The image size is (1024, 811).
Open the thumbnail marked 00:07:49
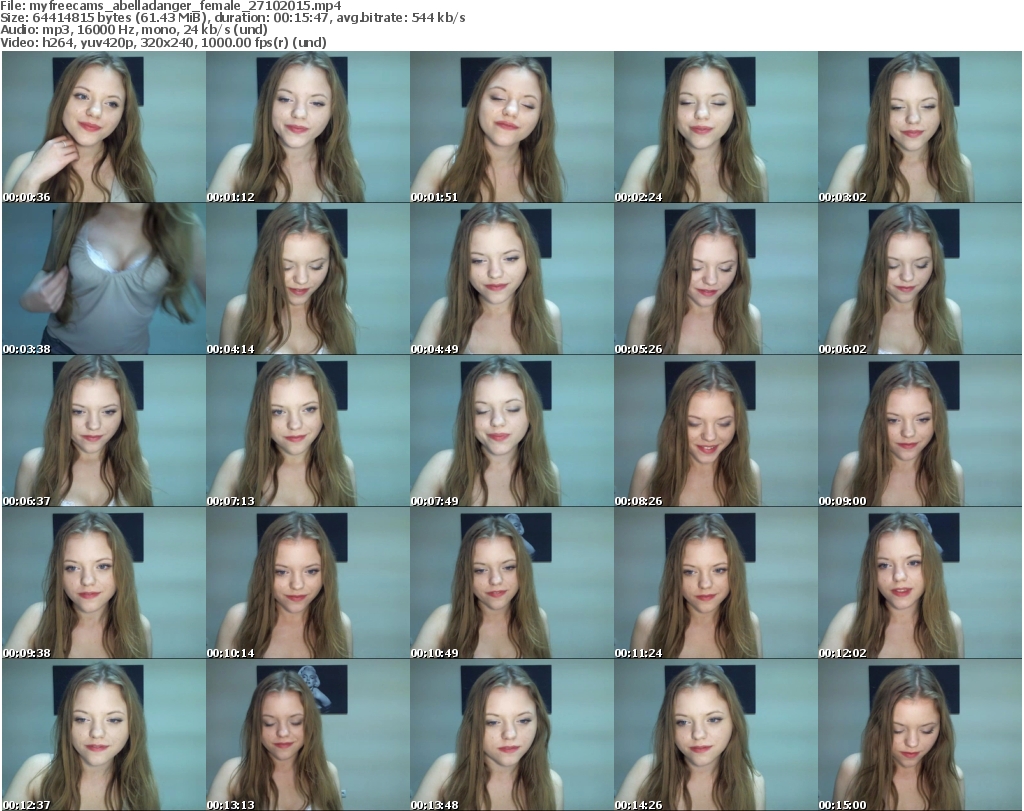click(x=511, y=431)
